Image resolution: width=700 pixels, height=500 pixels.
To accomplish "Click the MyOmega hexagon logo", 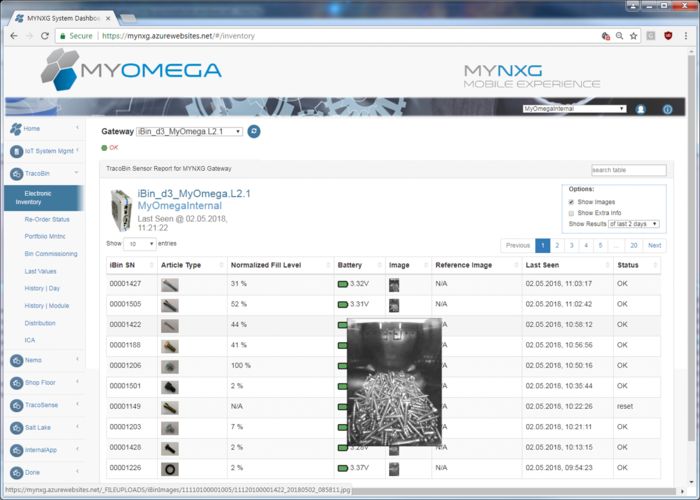I will pos(60,69).
